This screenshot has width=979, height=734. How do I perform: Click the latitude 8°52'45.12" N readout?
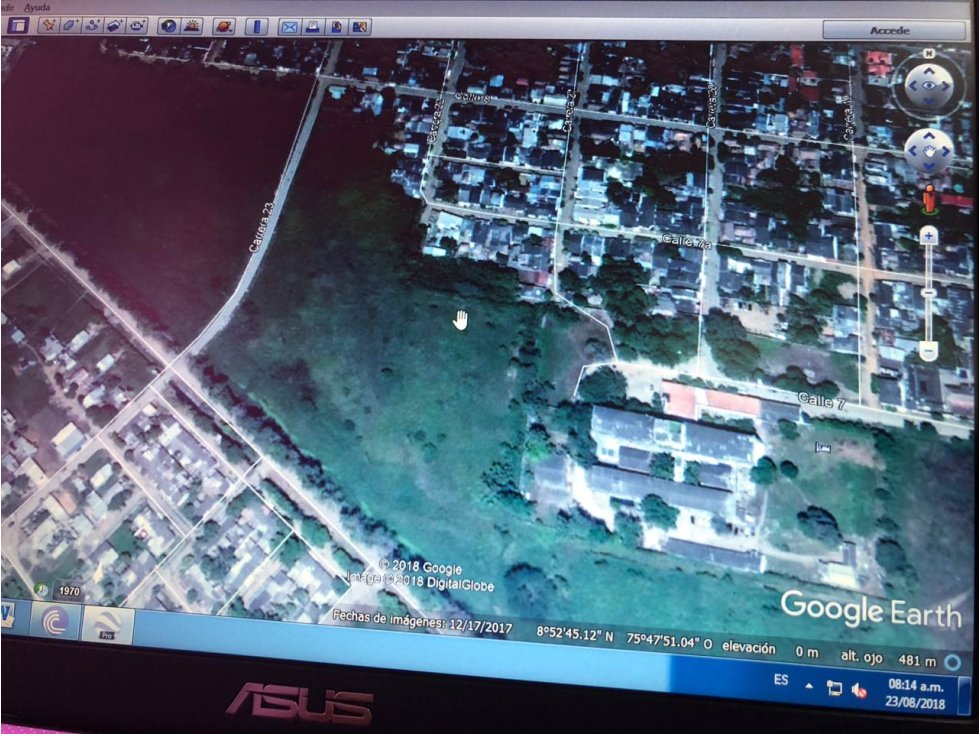point(574,634)
